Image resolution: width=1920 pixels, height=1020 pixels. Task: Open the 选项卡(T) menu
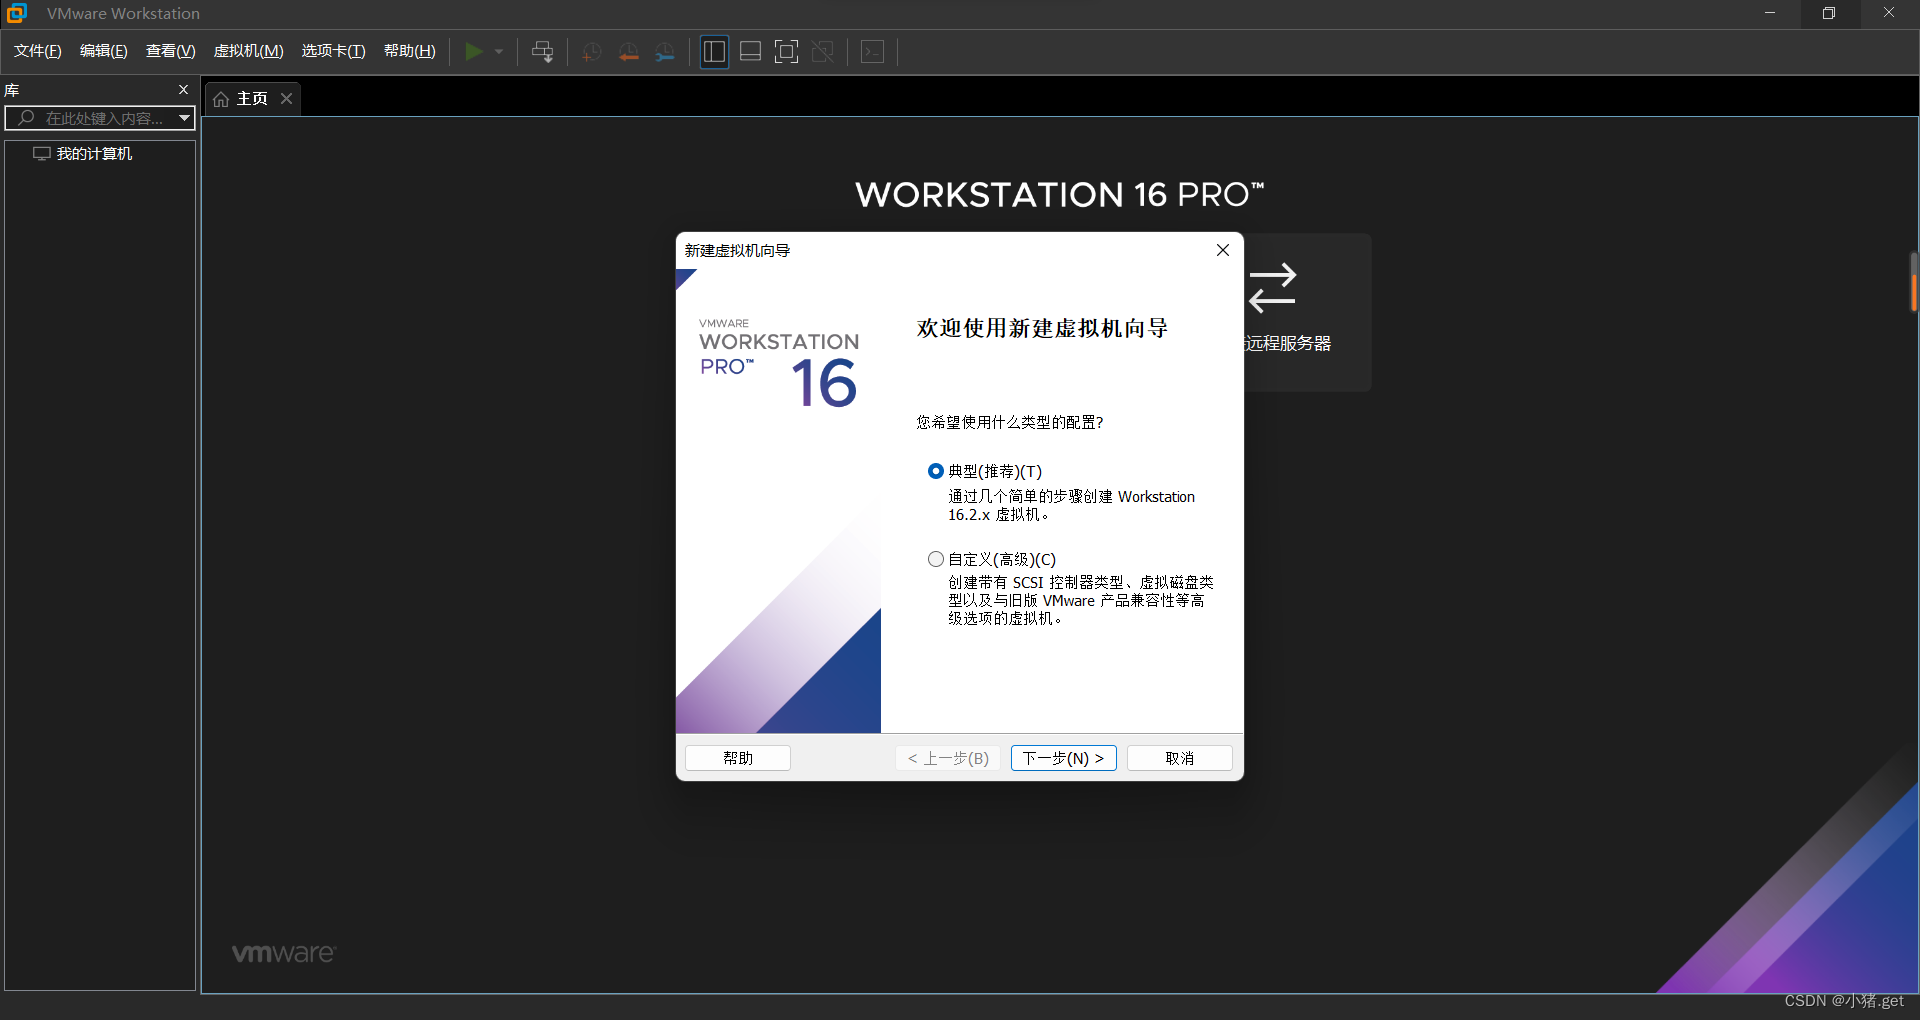click(334, 51)
